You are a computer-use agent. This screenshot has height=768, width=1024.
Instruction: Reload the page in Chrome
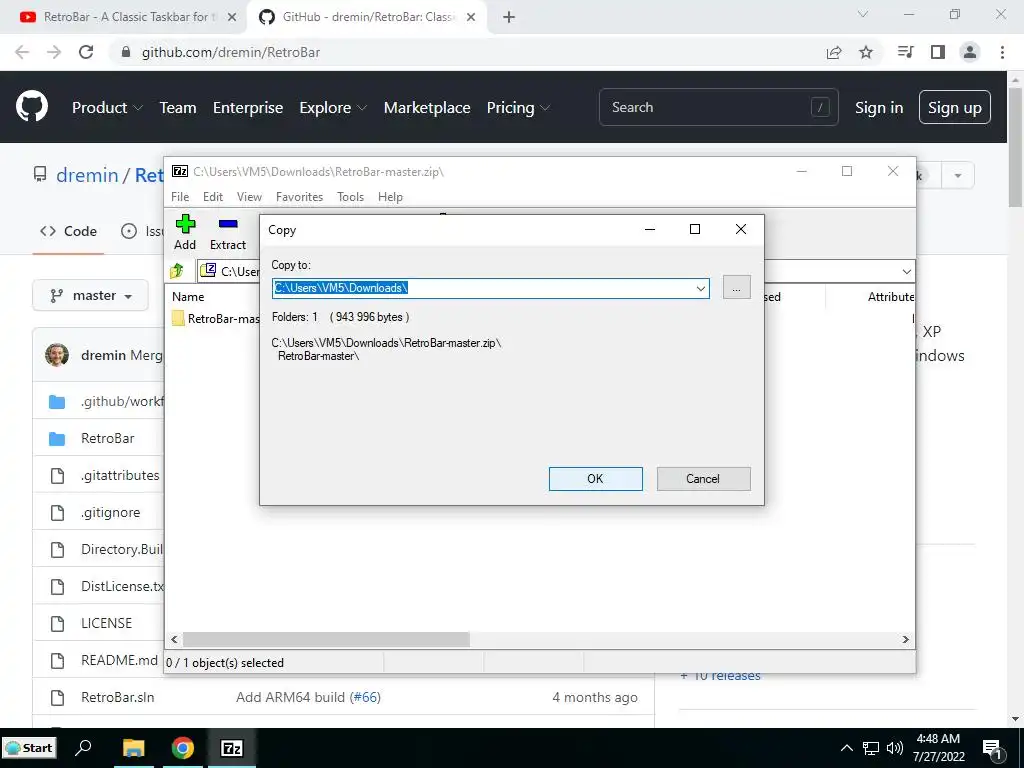point(86,52)
